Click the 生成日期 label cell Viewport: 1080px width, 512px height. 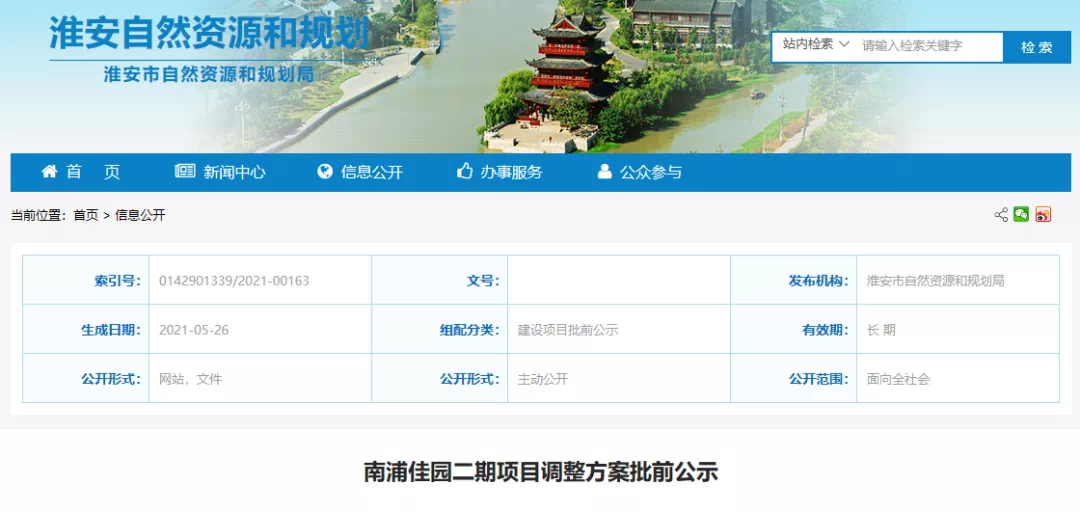point(86,329)
